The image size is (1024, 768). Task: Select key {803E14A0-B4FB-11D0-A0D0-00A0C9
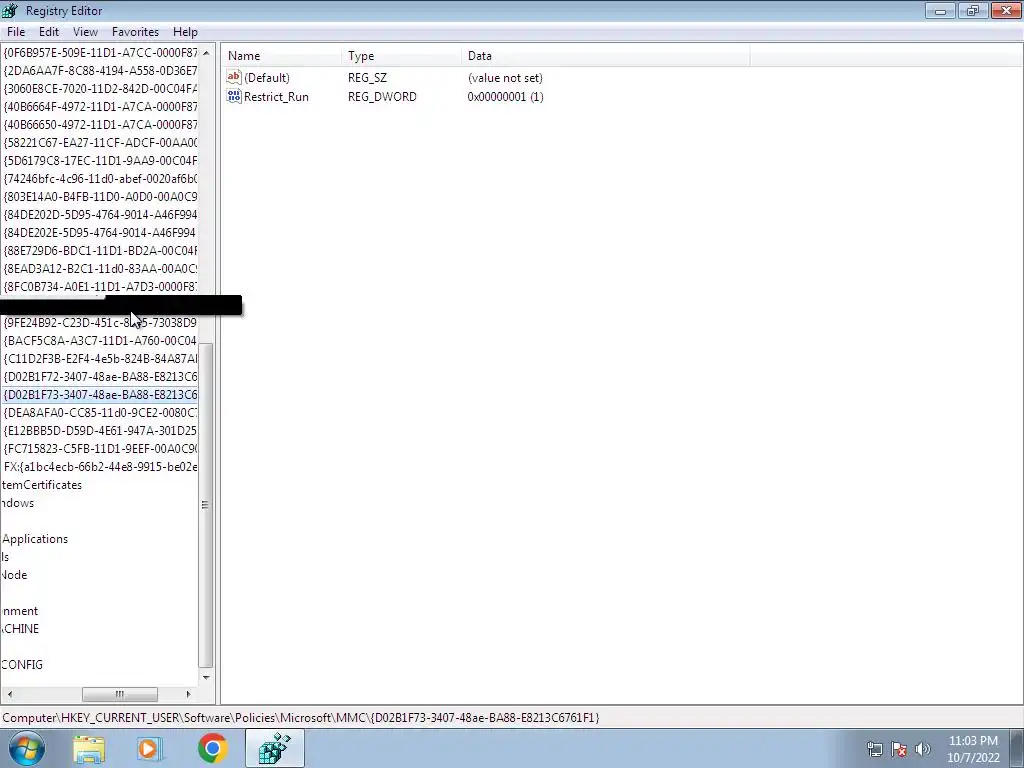point(100,197)
